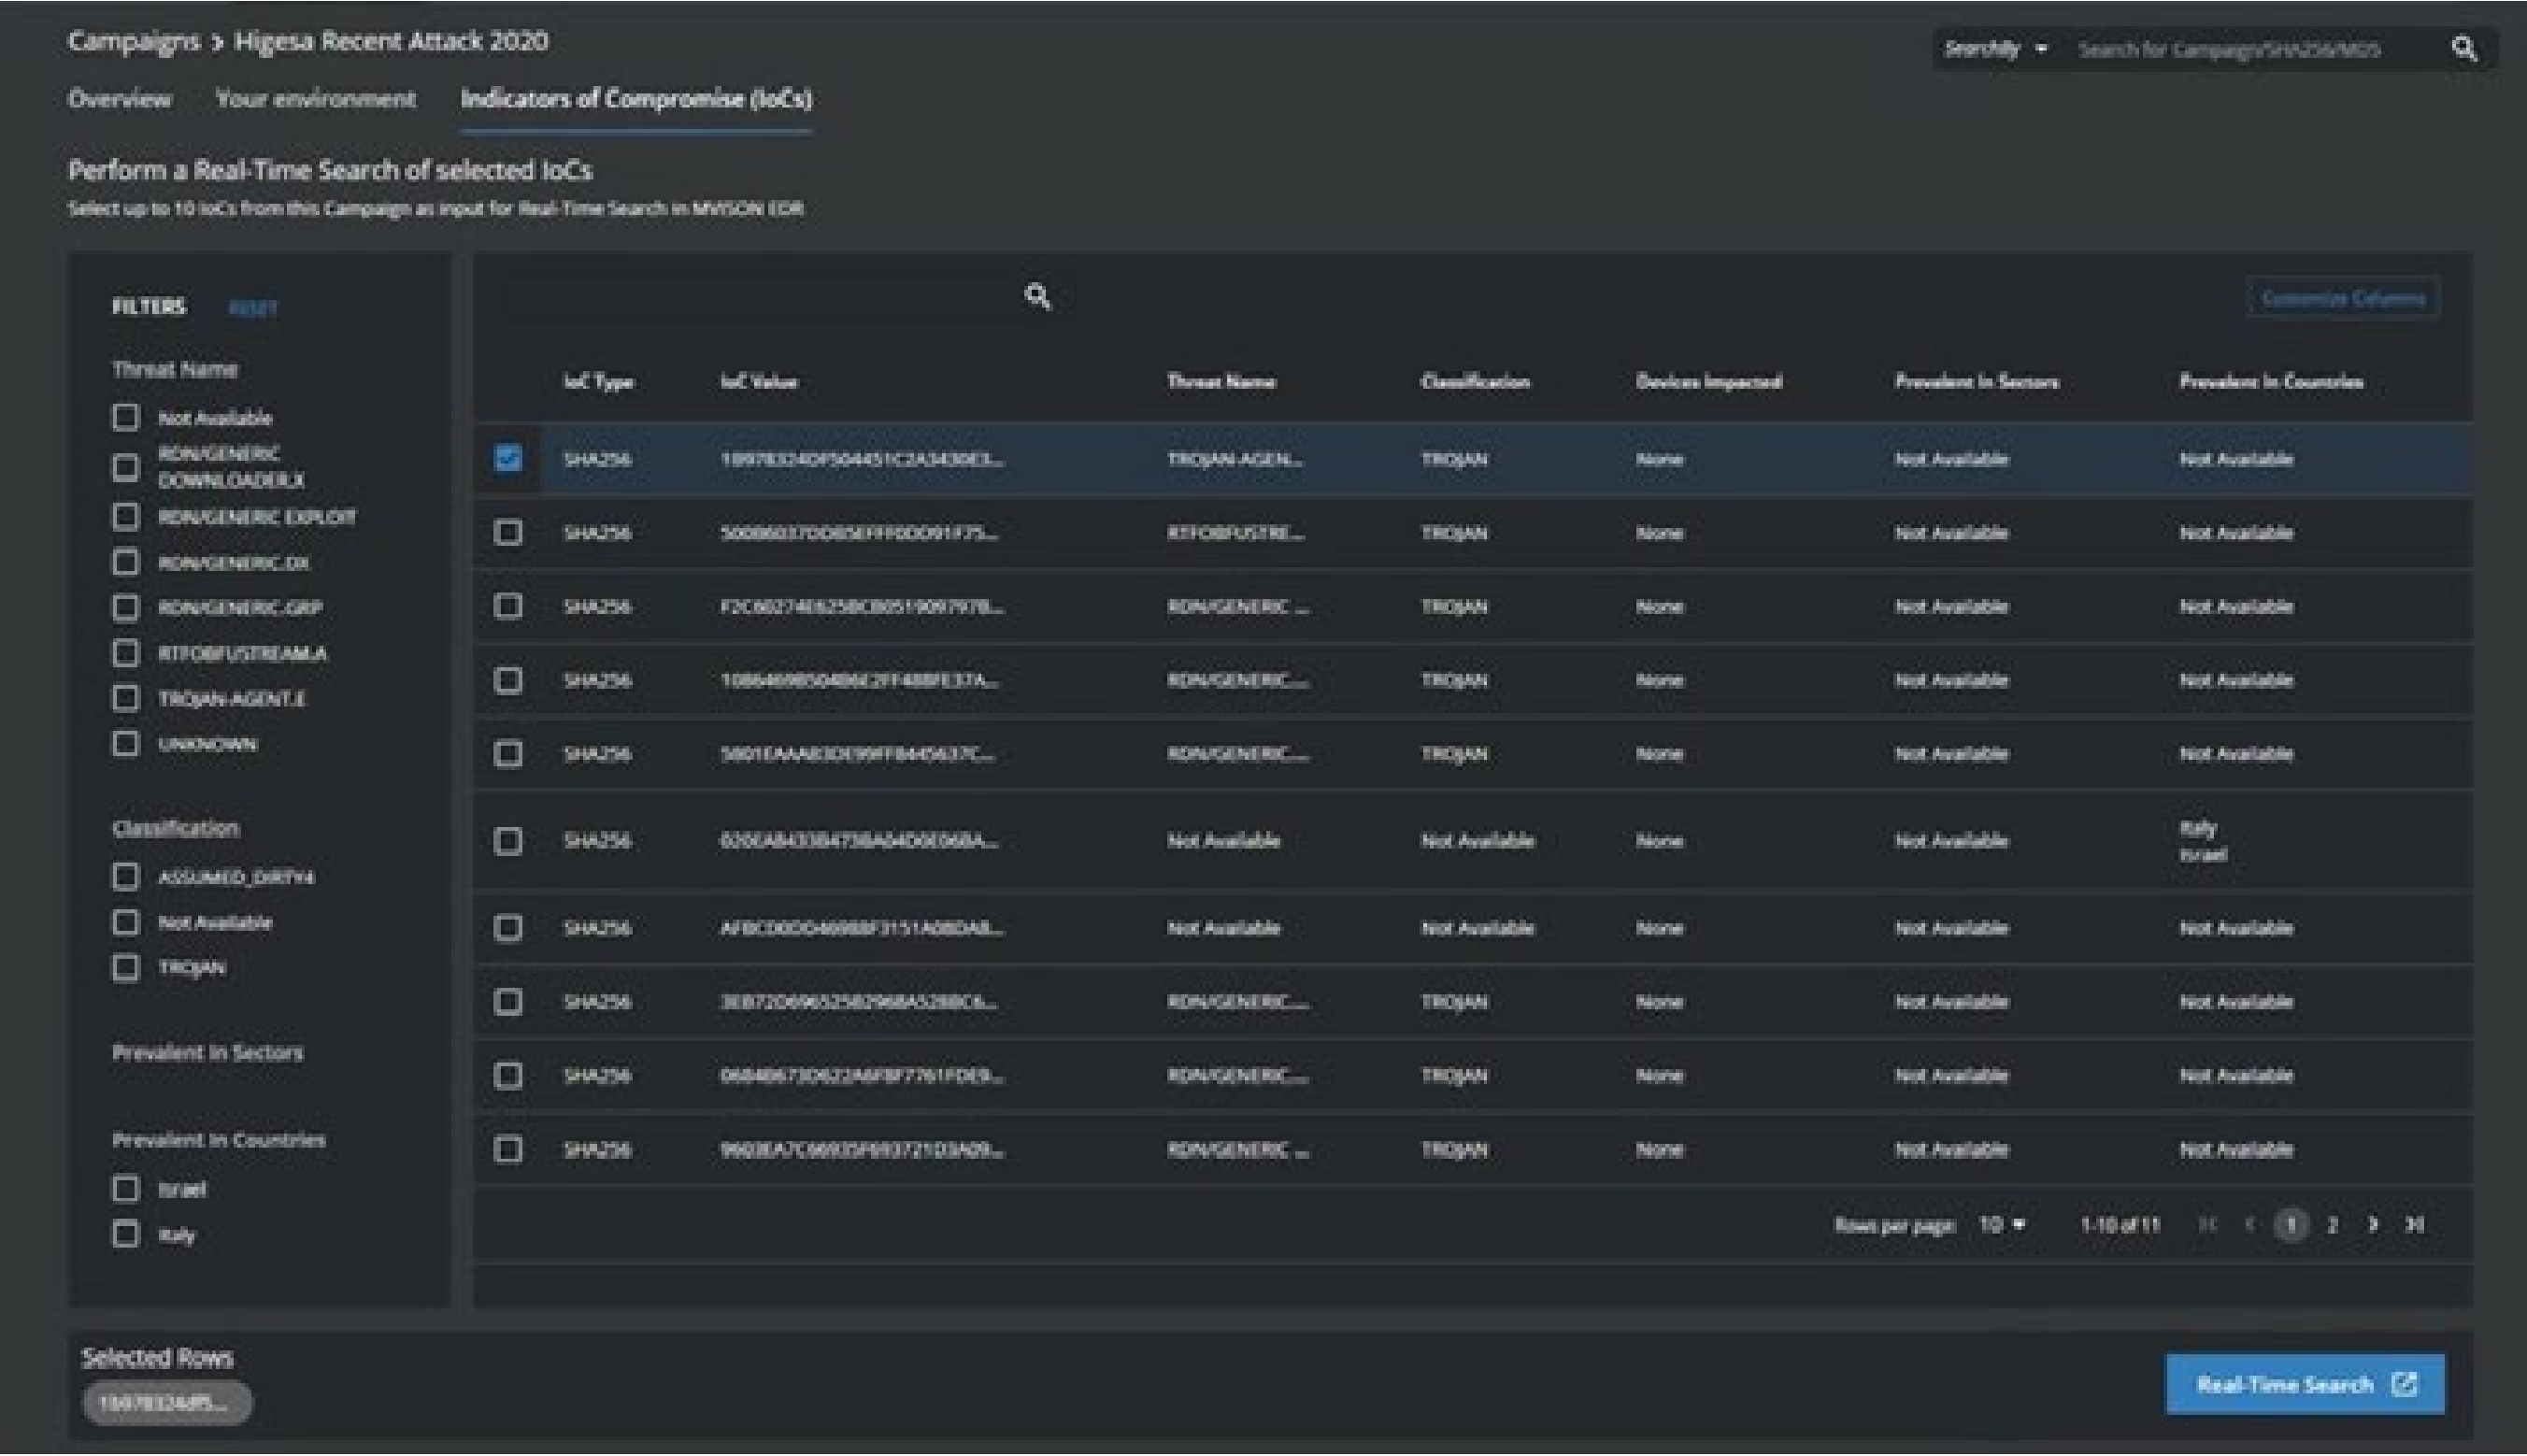Open the Your environment tab
This screenshot has width=2527, height=1456.
click(315, 99)
